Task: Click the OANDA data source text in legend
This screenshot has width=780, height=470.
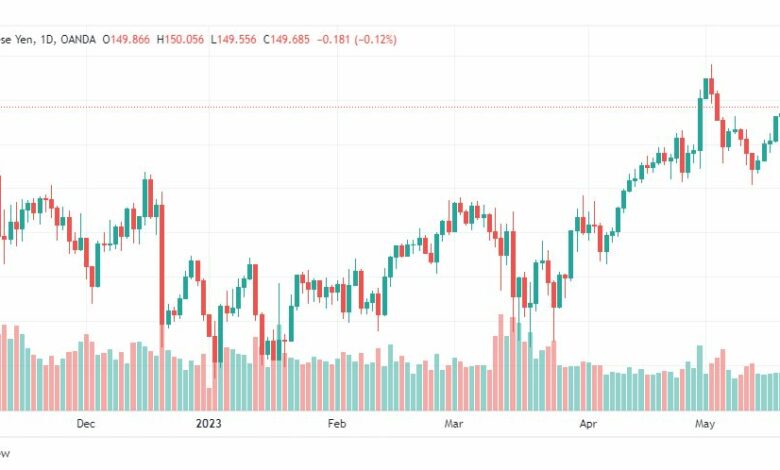Action: pyautogui.click(x=78, y=39)
